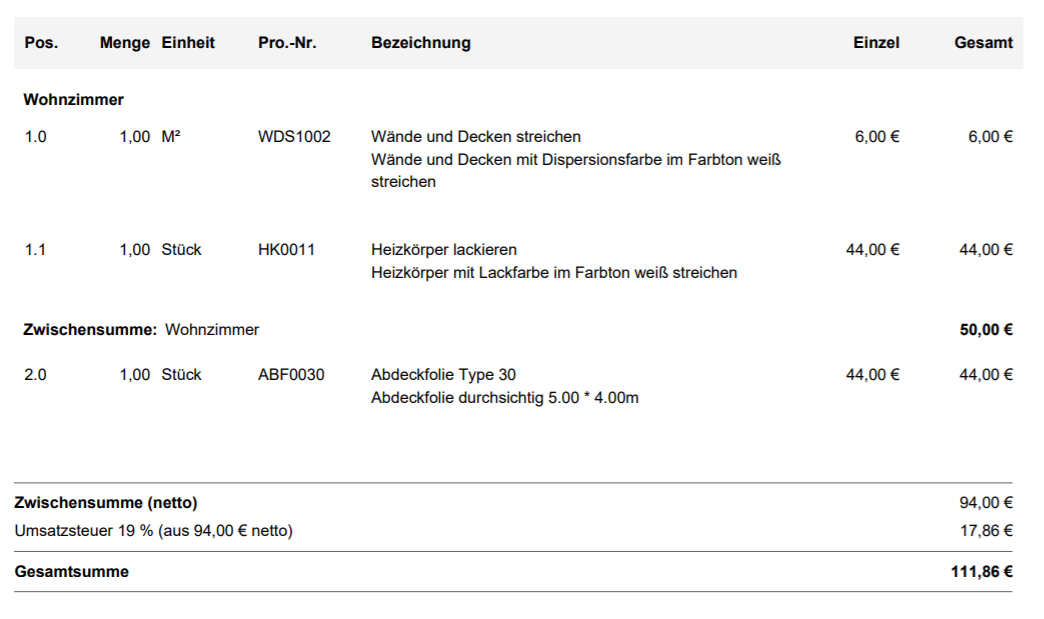Click the Einzel column header
The image size is (1044, 619).
pyautogui.click(x=876, y=43)
